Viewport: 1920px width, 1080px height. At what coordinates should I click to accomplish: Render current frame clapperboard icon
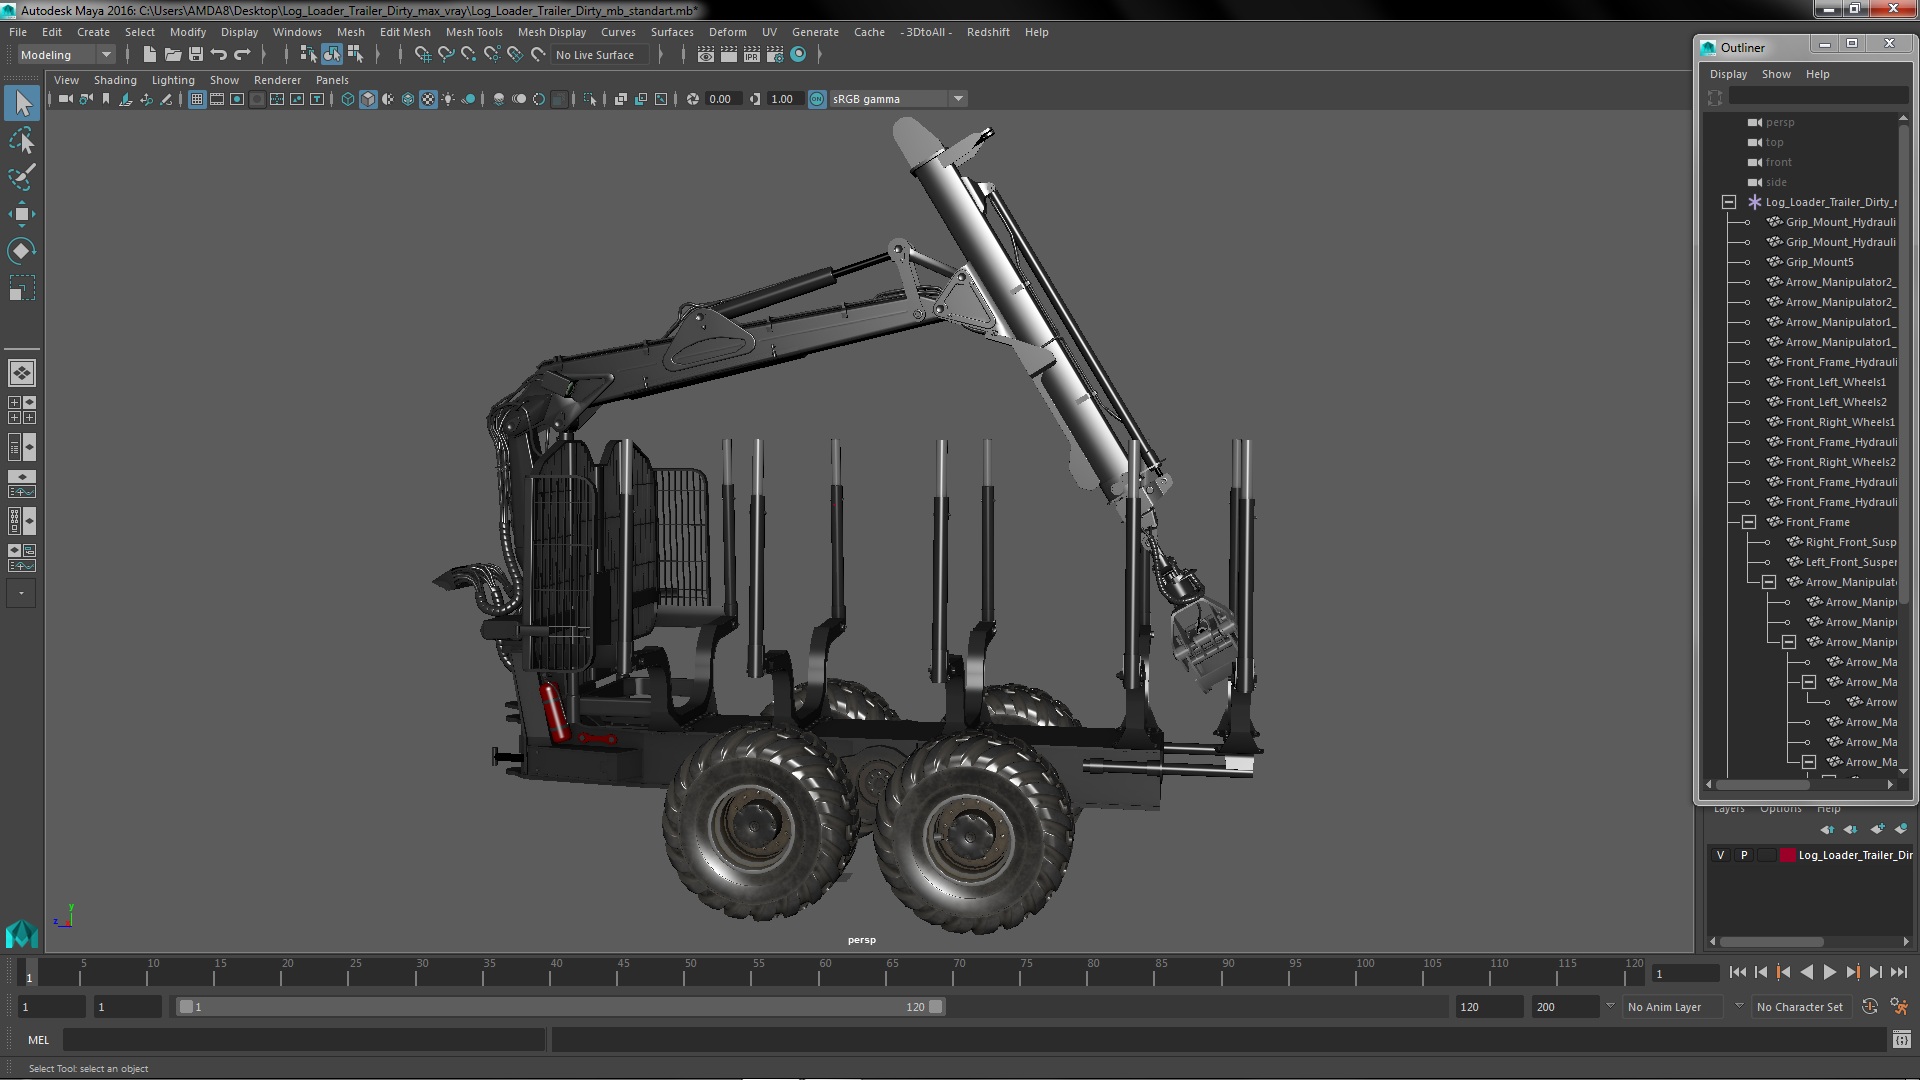click(729, 55)
